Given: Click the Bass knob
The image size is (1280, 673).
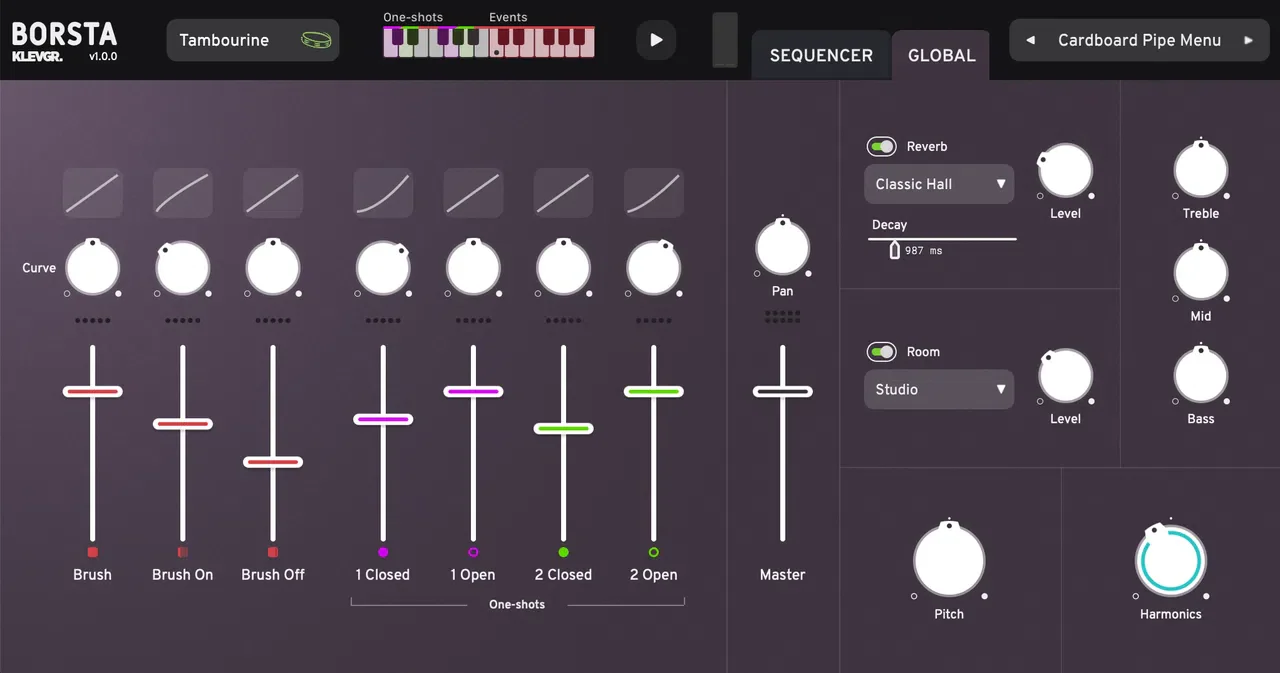Looking at the screenshot, I should pos(1201,375).
